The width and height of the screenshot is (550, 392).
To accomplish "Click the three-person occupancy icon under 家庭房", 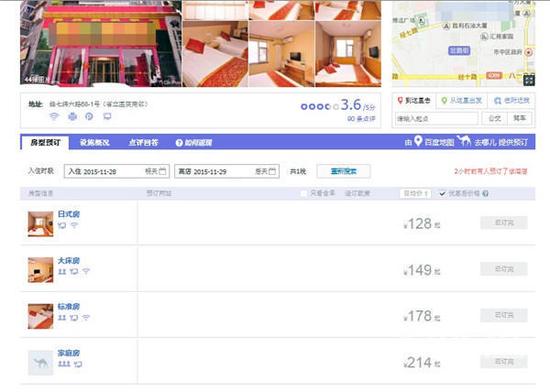I will (64, 364).
